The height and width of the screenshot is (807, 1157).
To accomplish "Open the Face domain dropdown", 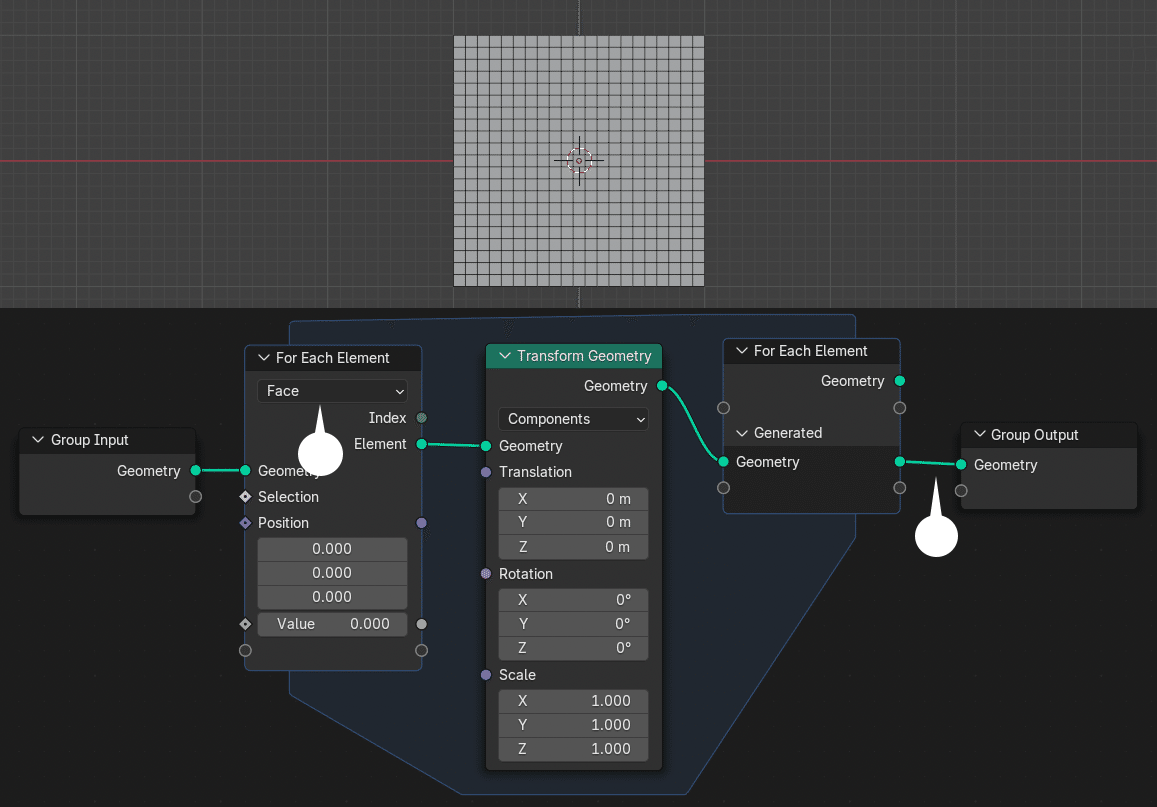I will point(332,391).
